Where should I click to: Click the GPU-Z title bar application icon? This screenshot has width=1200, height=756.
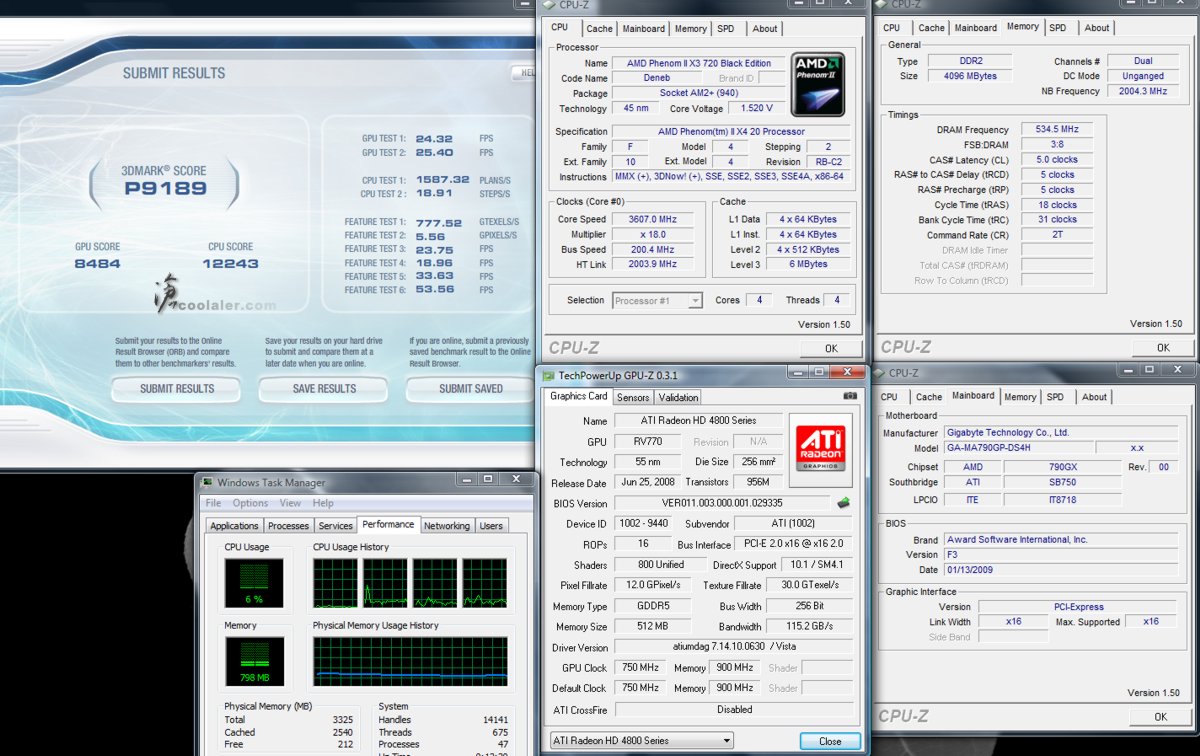click(x=549, y=375)
